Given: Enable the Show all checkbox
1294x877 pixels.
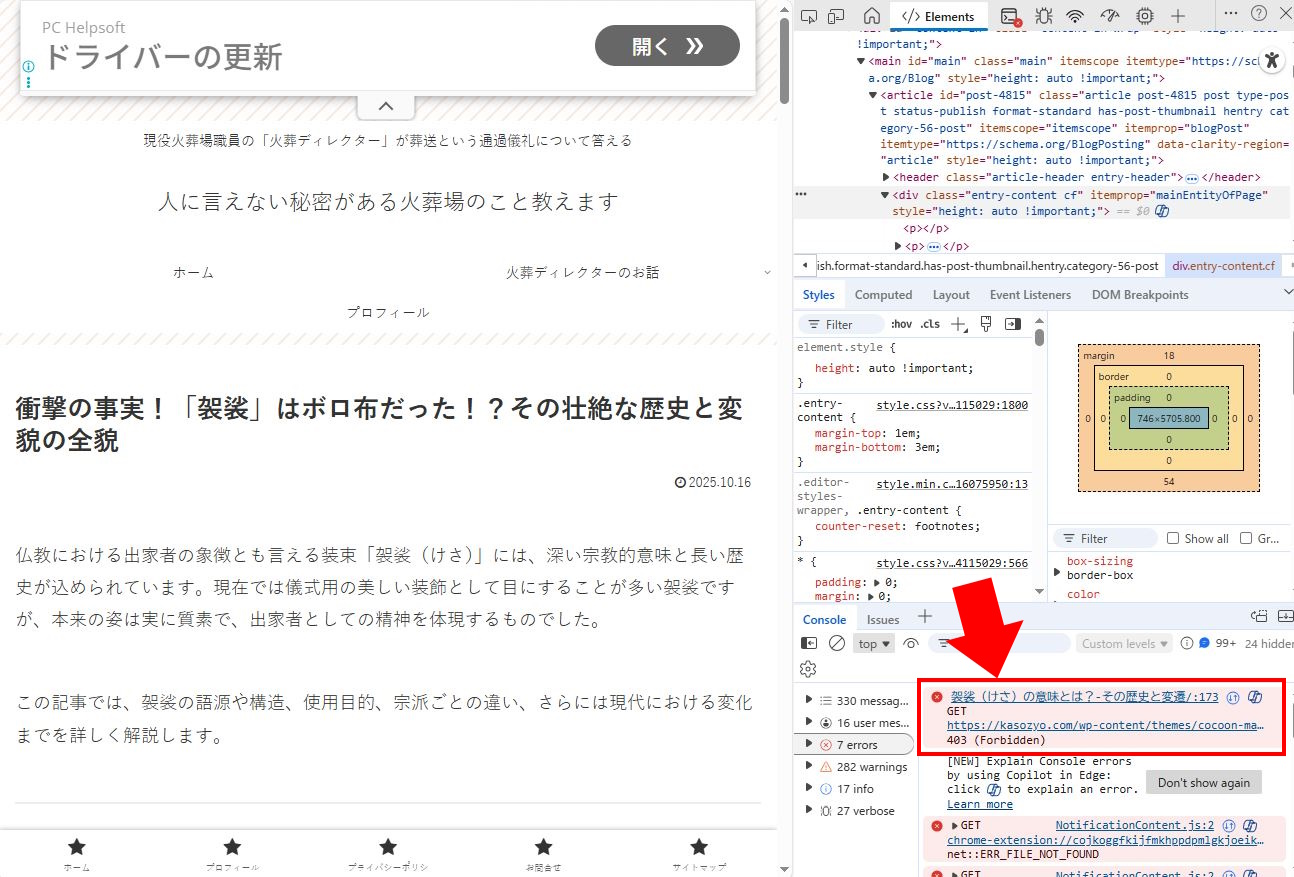Looking at the screenshot, I should tap(1173, 538).
